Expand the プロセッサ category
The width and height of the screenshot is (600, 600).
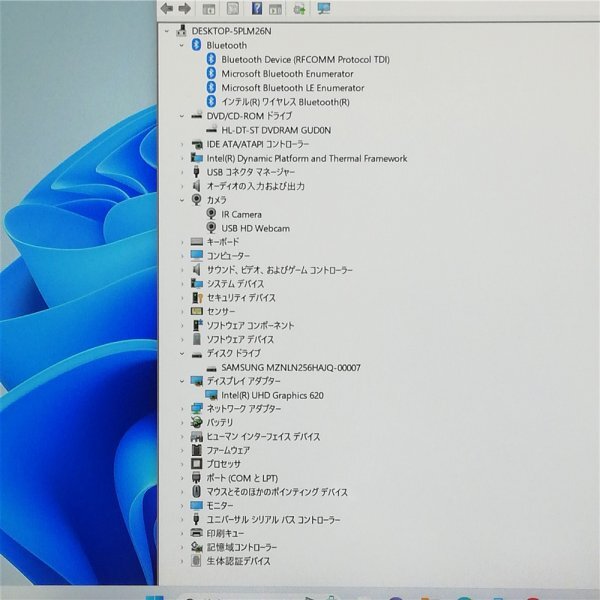tap(182, 464)
